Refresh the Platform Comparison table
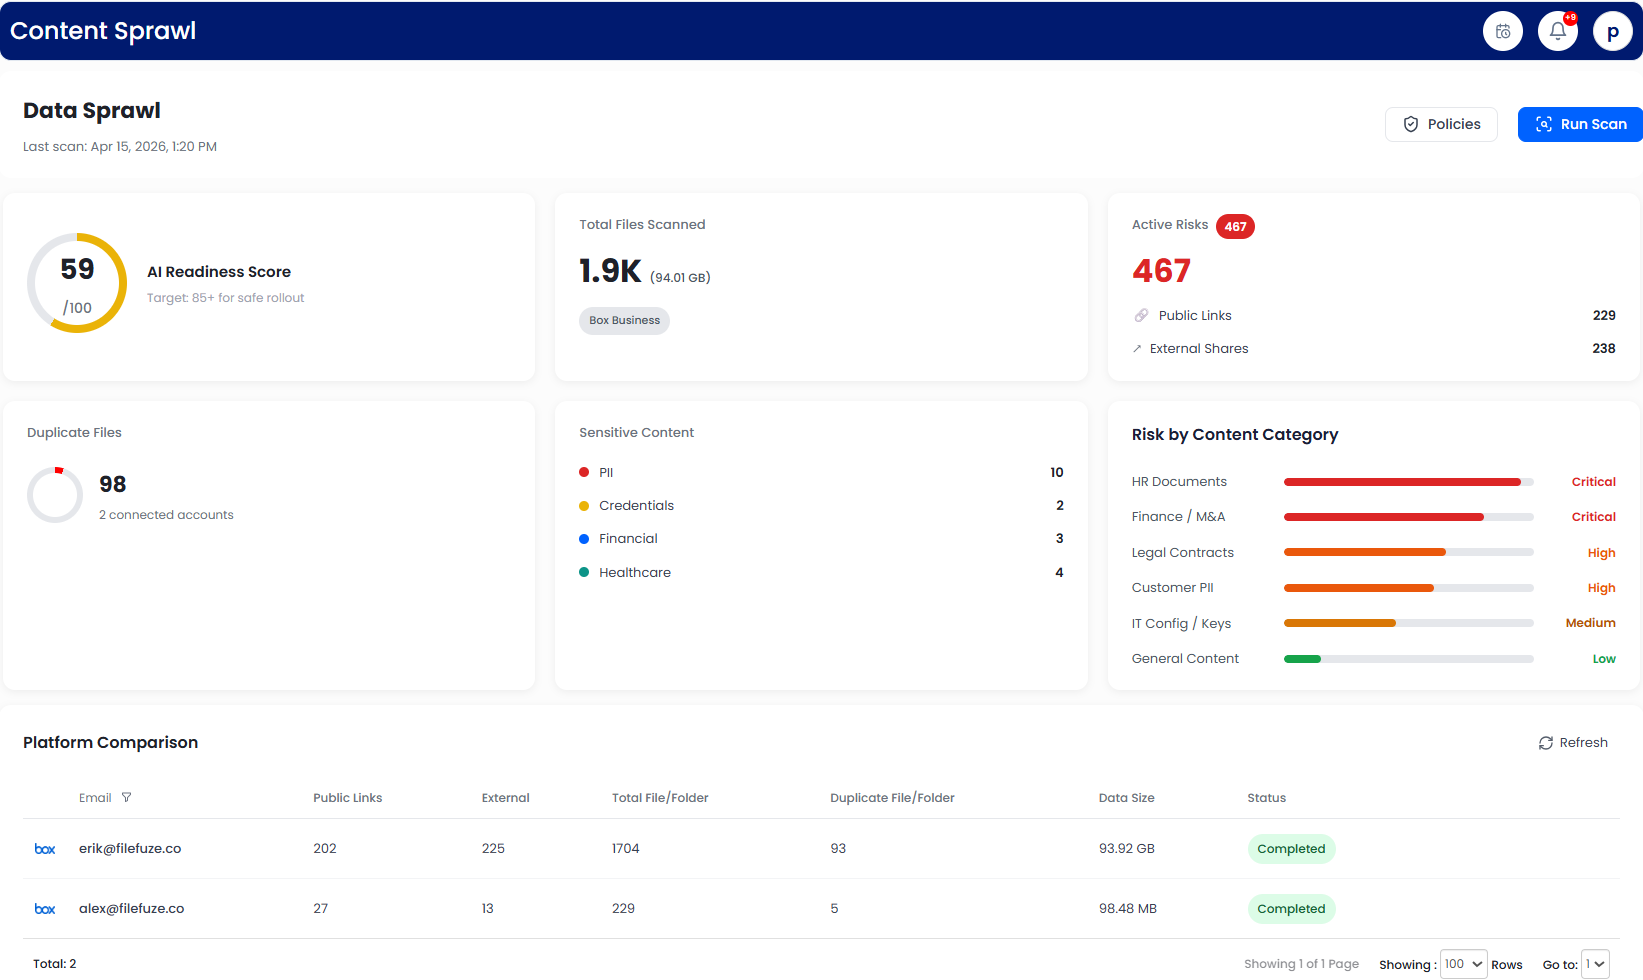This screenshot has height=980, width=1643. click(x=1573, y=742)
